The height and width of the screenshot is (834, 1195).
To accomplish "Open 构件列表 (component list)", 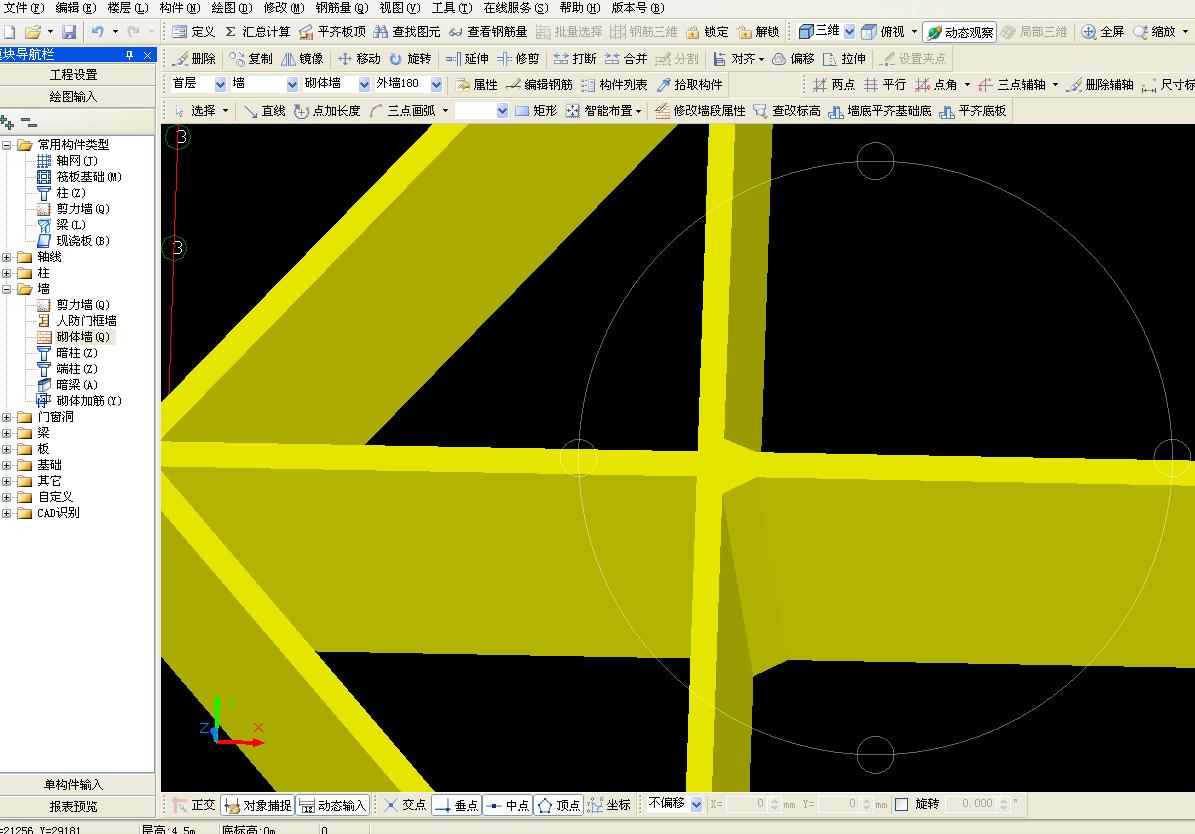I will coord(614,85).
